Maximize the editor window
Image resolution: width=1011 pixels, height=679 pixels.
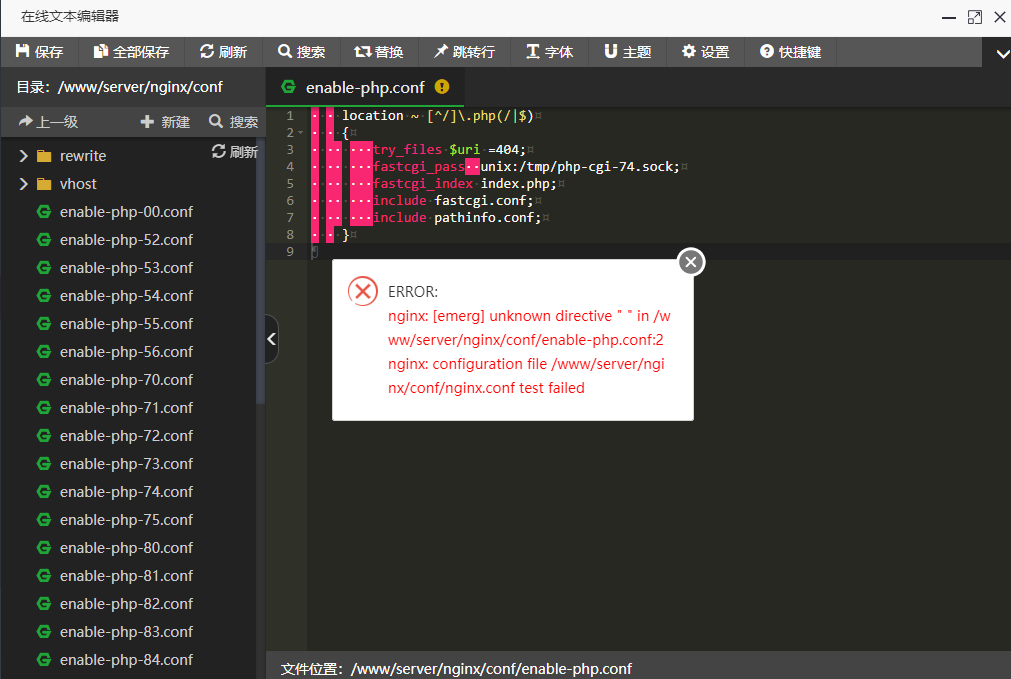click(x=975, y=17)
